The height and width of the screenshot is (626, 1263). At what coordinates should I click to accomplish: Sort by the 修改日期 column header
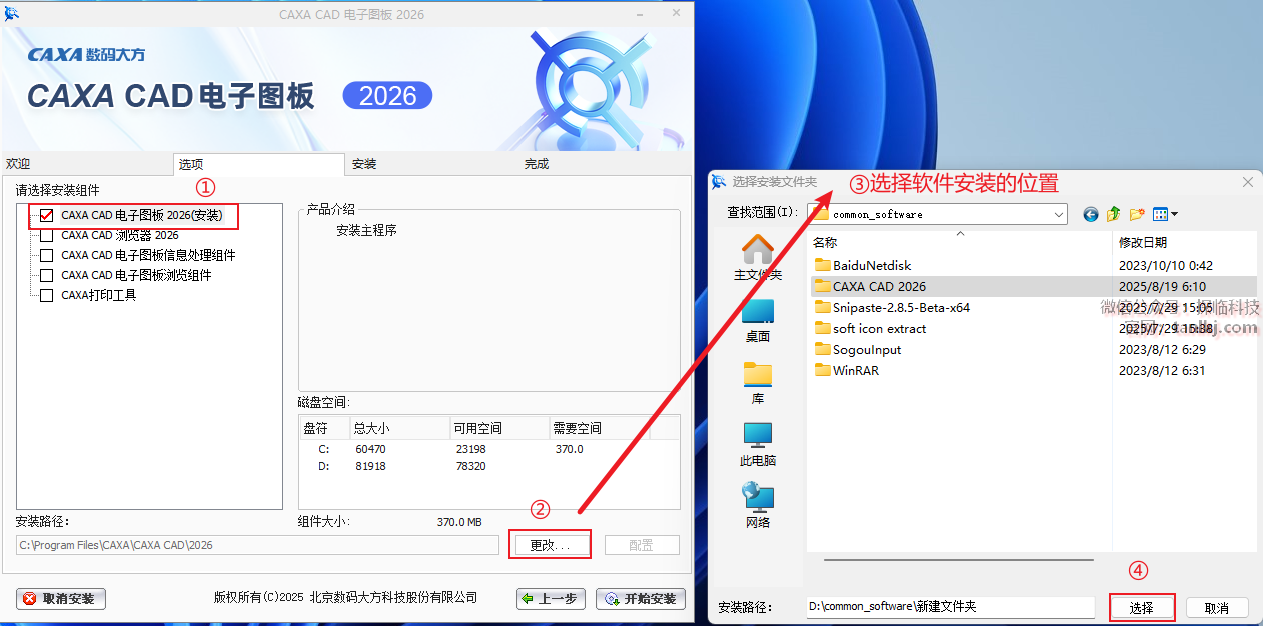pos(1142,243)
